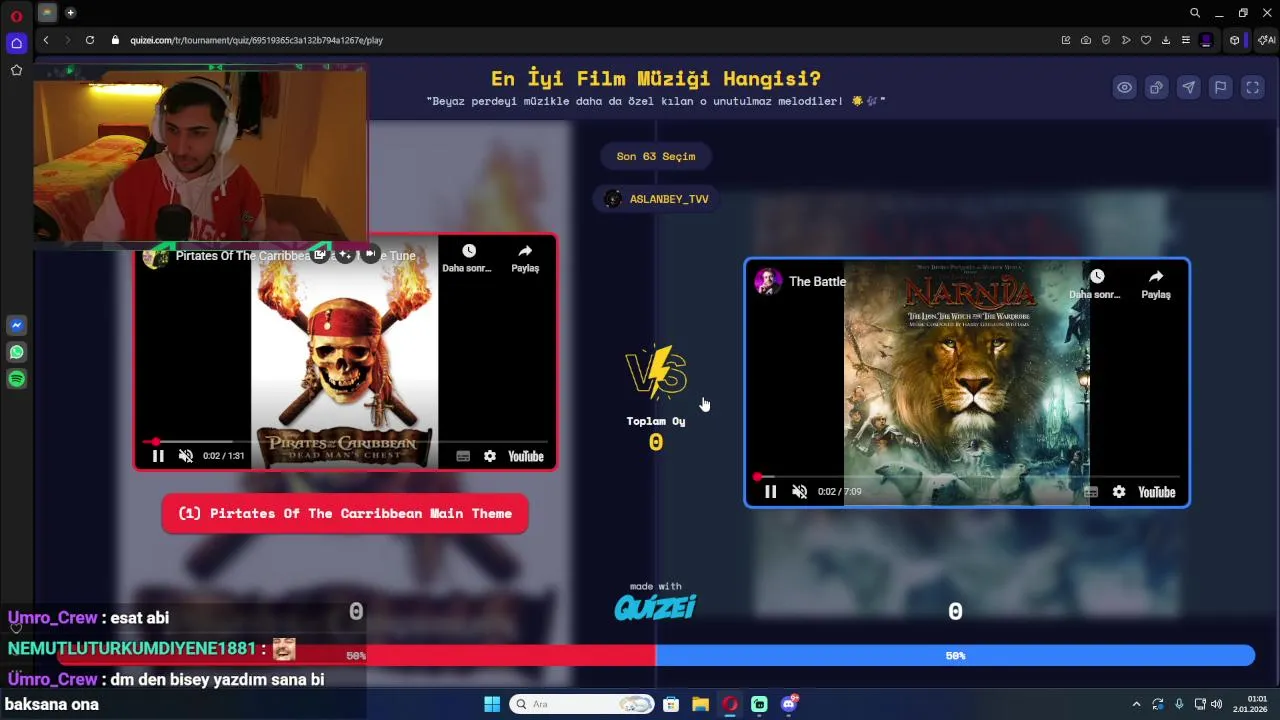Vote for Pirtates Of The Carribbean Main Theme

pos(345,513)
